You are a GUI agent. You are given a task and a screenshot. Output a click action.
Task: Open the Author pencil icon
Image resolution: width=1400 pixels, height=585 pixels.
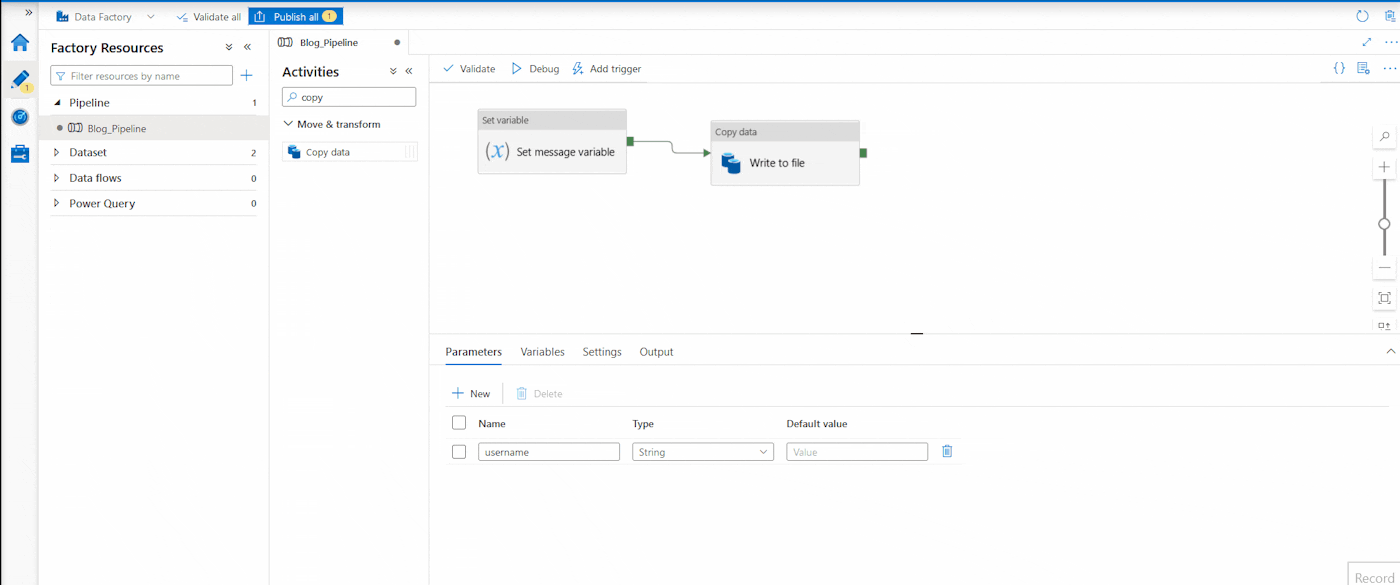20,80
